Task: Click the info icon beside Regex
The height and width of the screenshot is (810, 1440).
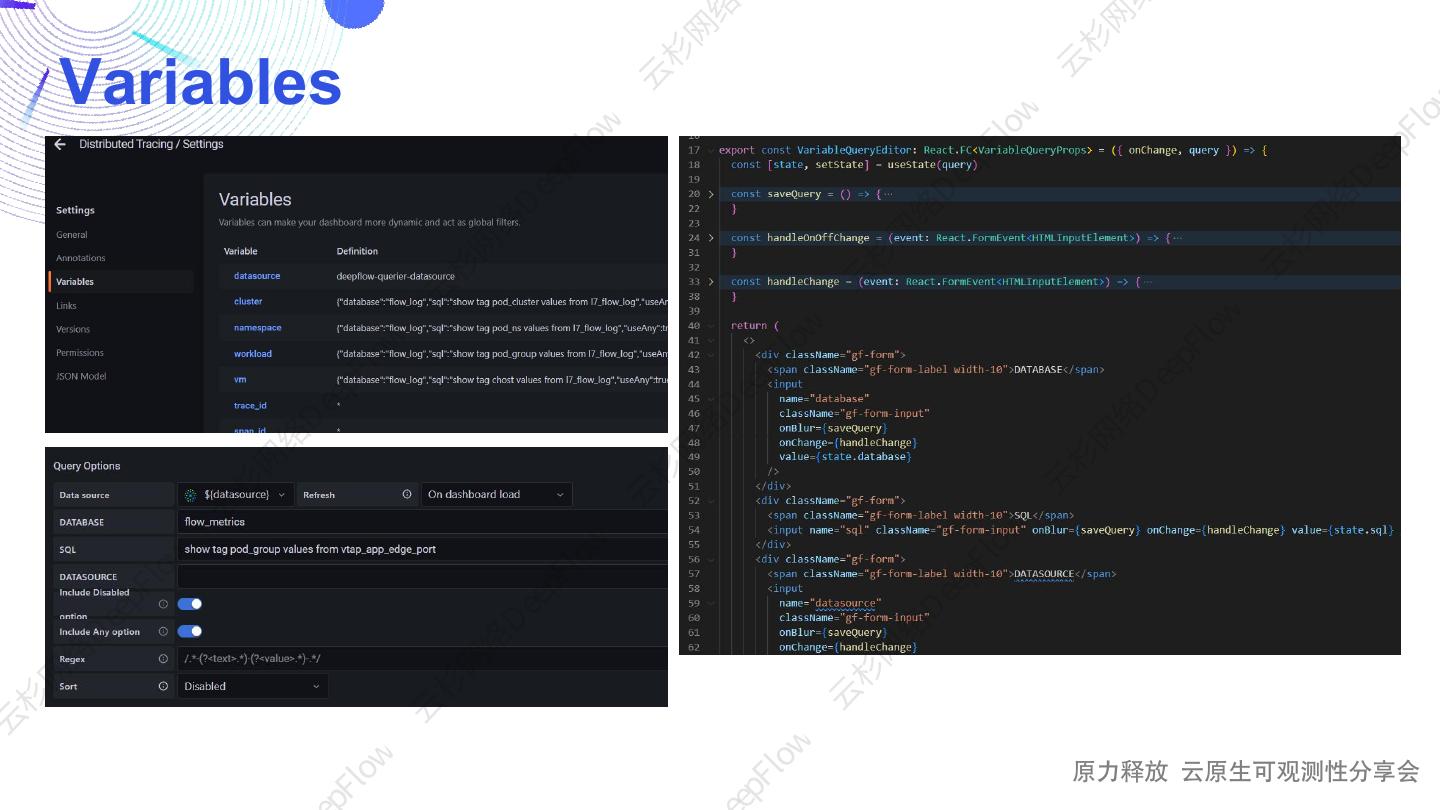Action: click(x=163, y=659)
